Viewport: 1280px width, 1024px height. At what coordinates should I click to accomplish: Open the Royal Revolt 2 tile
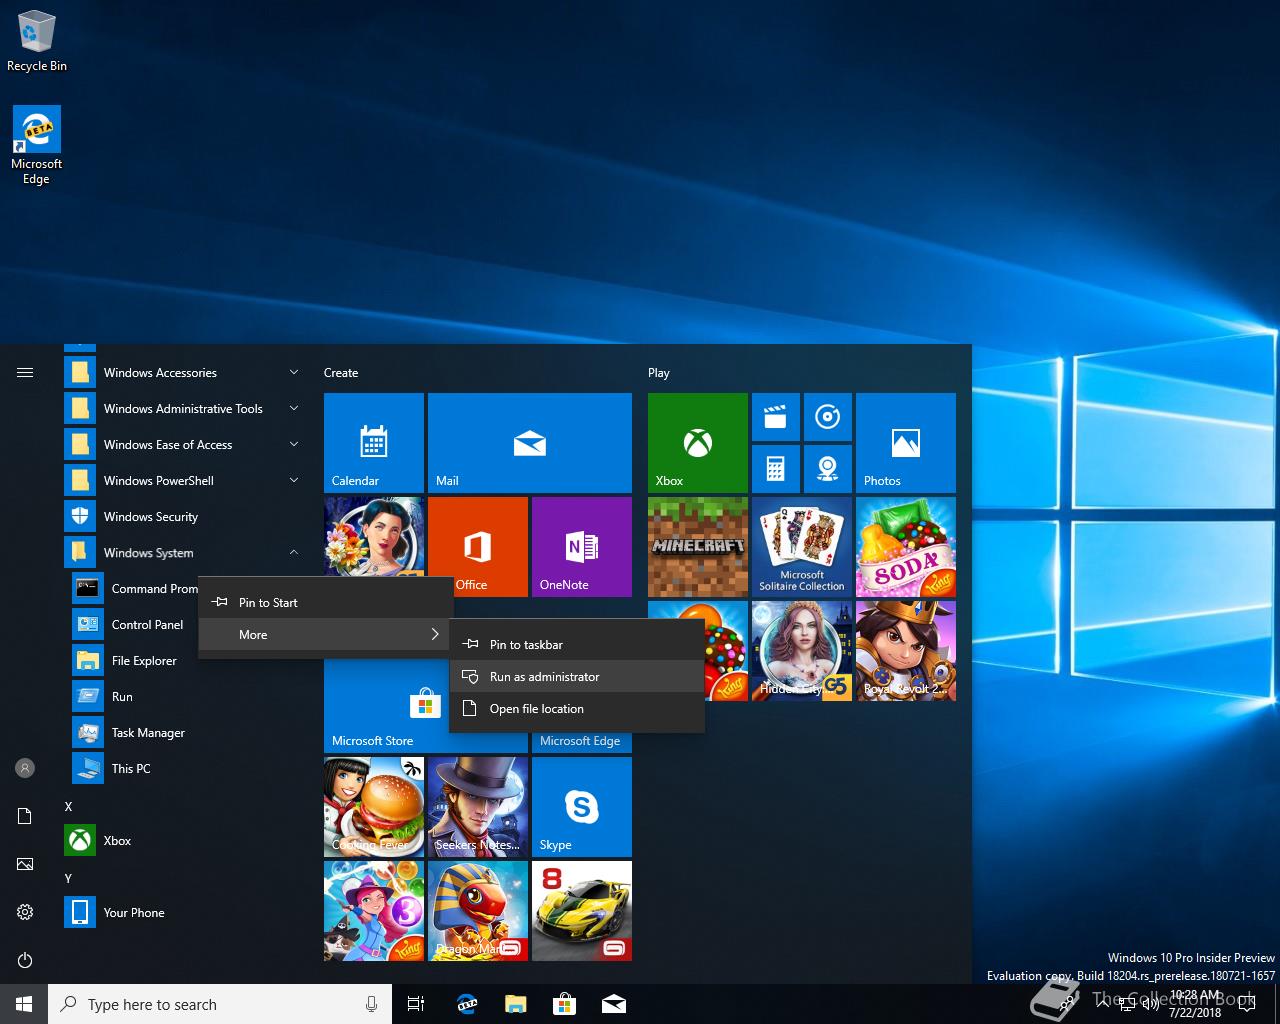pos(906,651)
